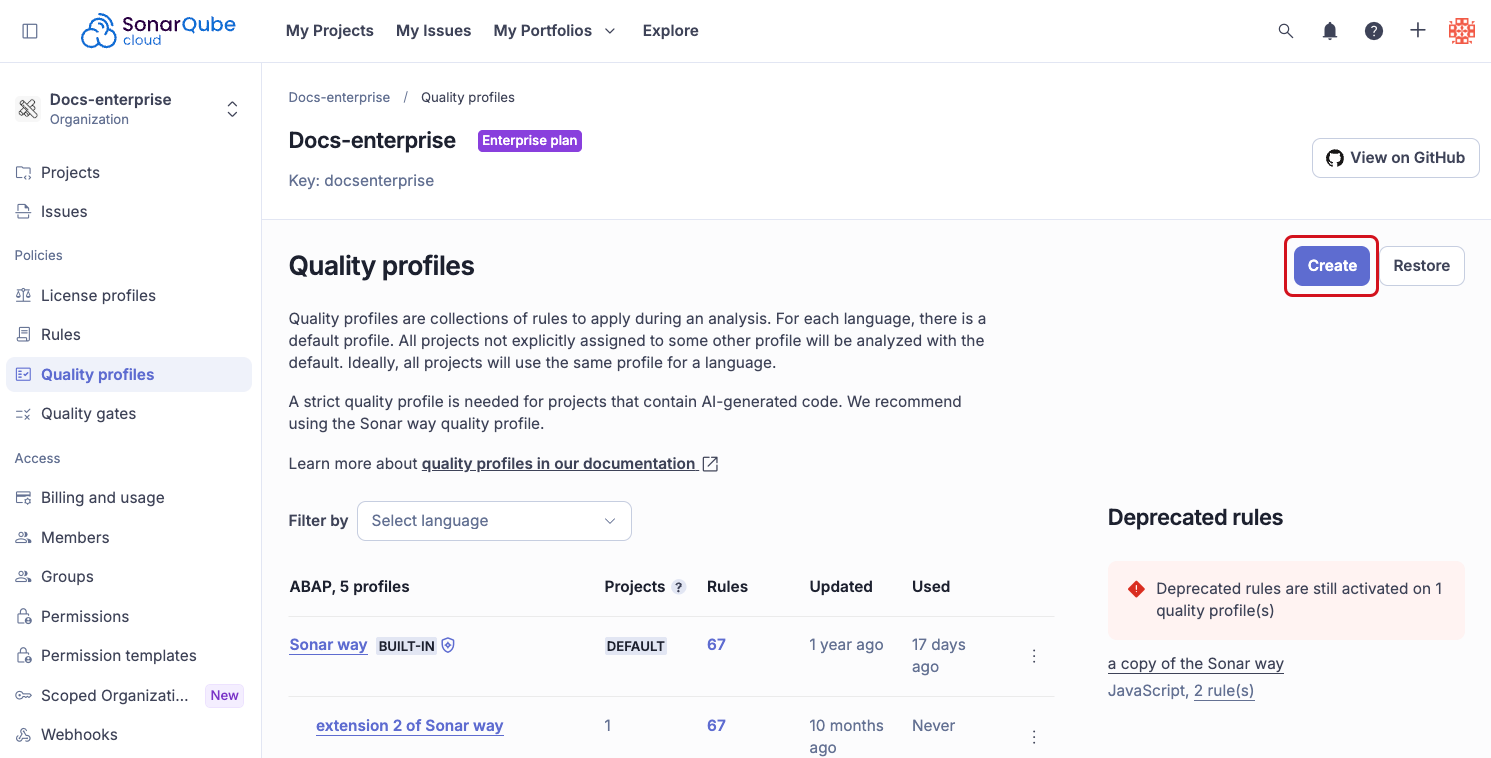Collapse the sidebar with the panel icon
The width and height of the screenshot is (1491, 758).
30,31
